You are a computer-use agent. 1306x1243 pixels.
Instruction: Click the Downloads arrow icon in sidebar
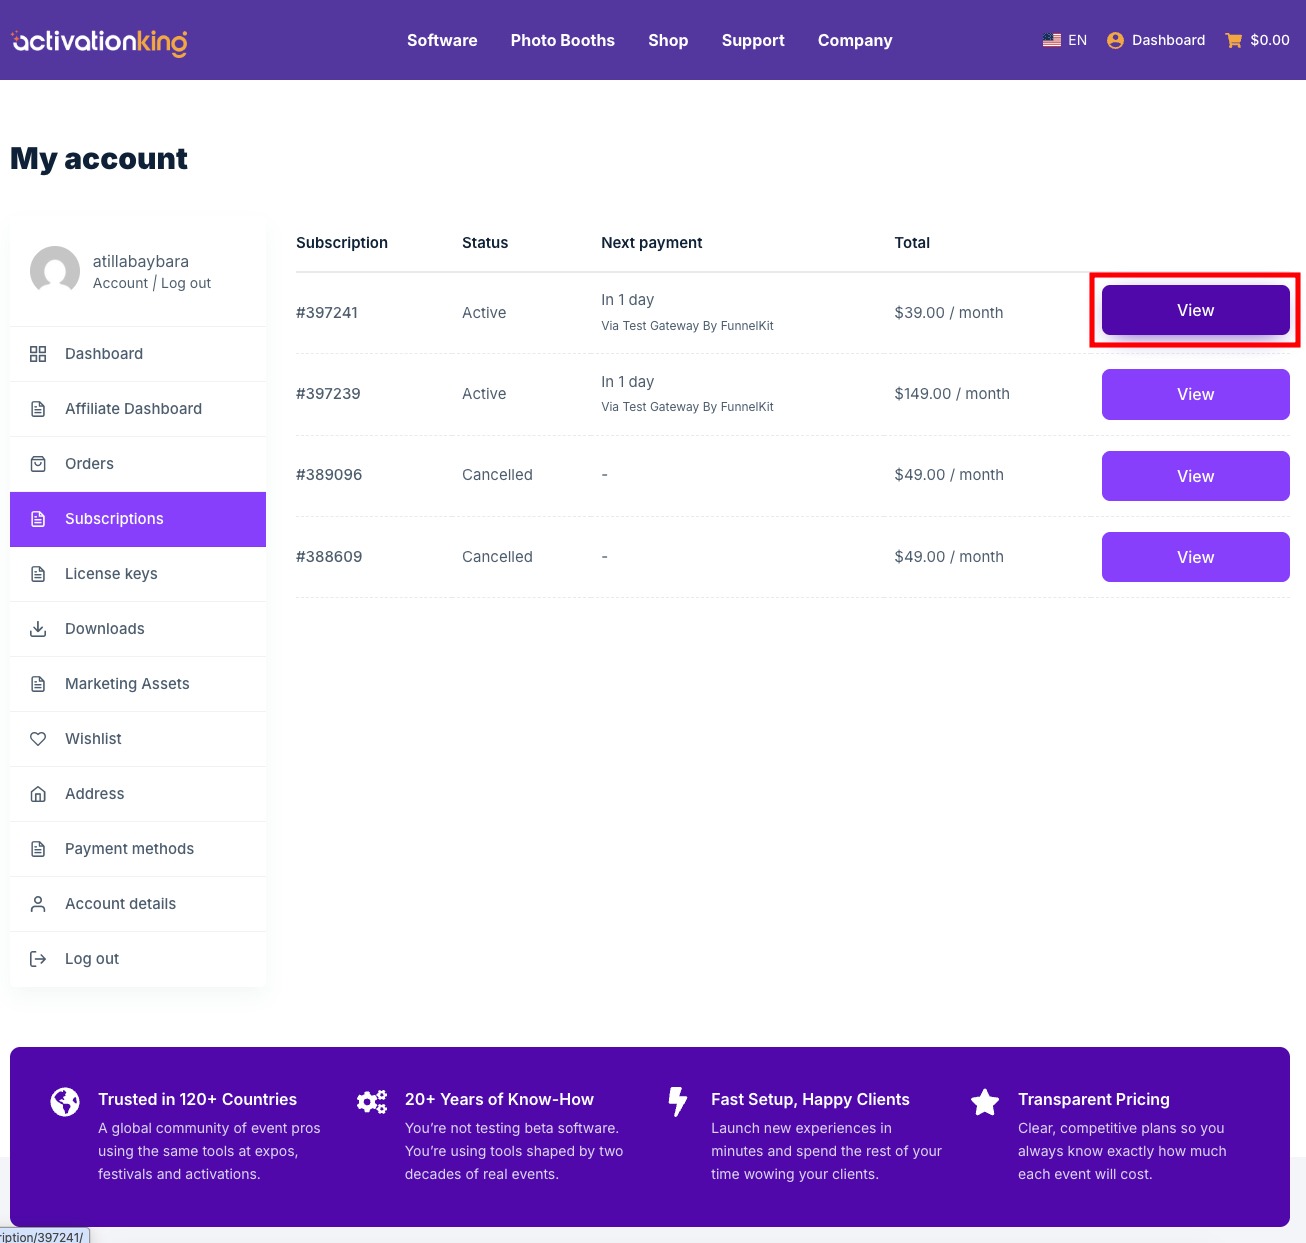pos(38,629)
